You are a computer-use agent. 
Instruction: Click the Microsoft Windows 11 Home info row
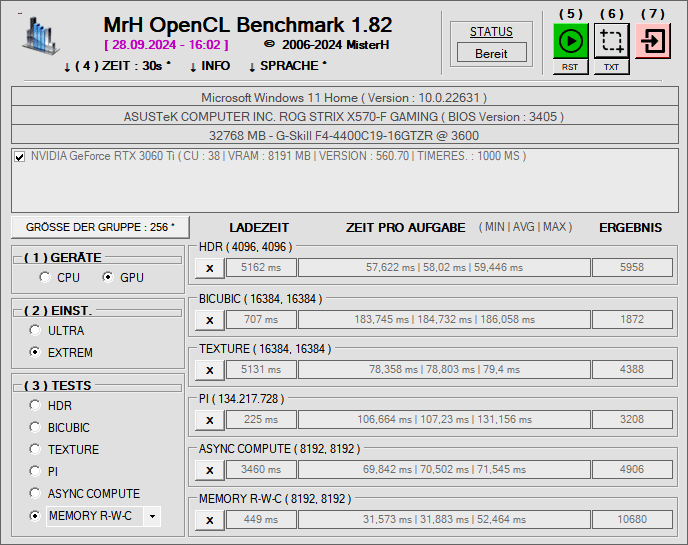[x=345, y=97]
